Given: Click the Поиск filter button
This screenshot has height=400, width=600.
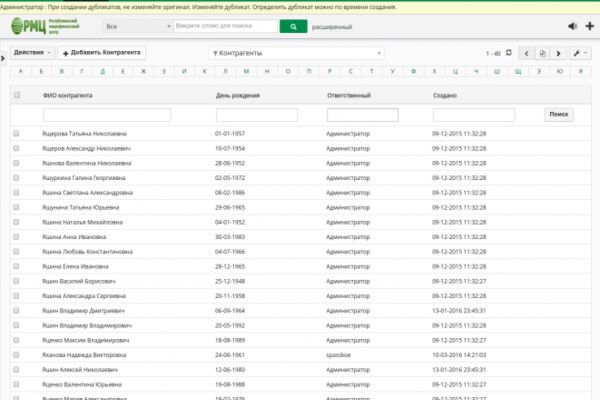Looking at the screenshot, I should click(x=559, y=114).
